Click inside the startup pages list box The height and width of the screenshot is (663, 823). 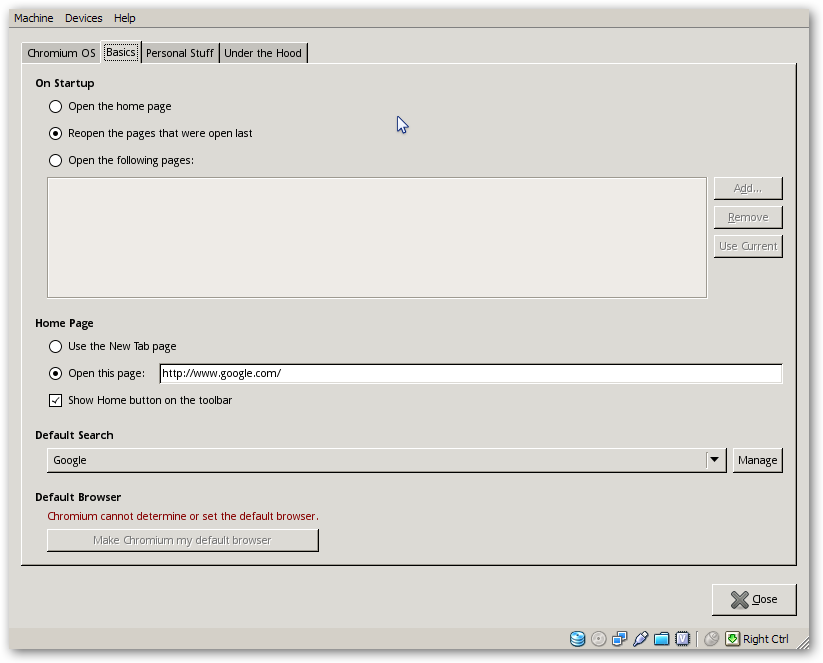click(377, 237)
